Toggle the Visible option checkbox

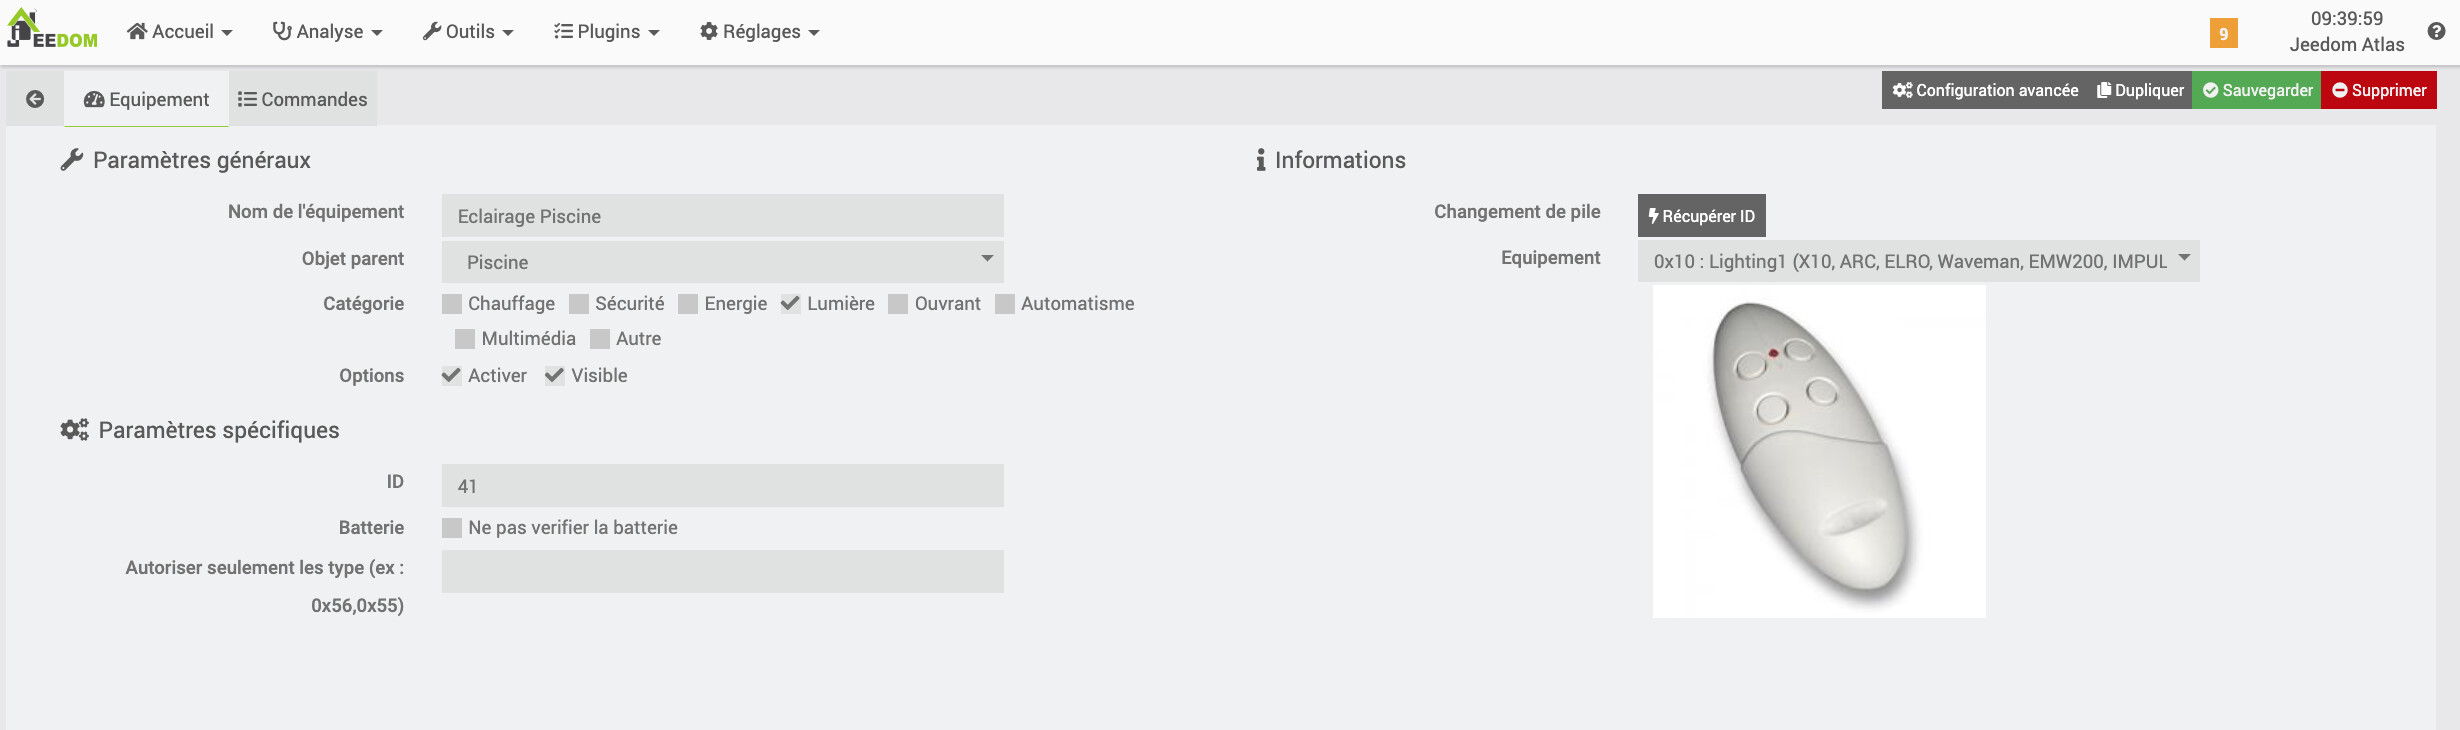(x=555, y=376)
